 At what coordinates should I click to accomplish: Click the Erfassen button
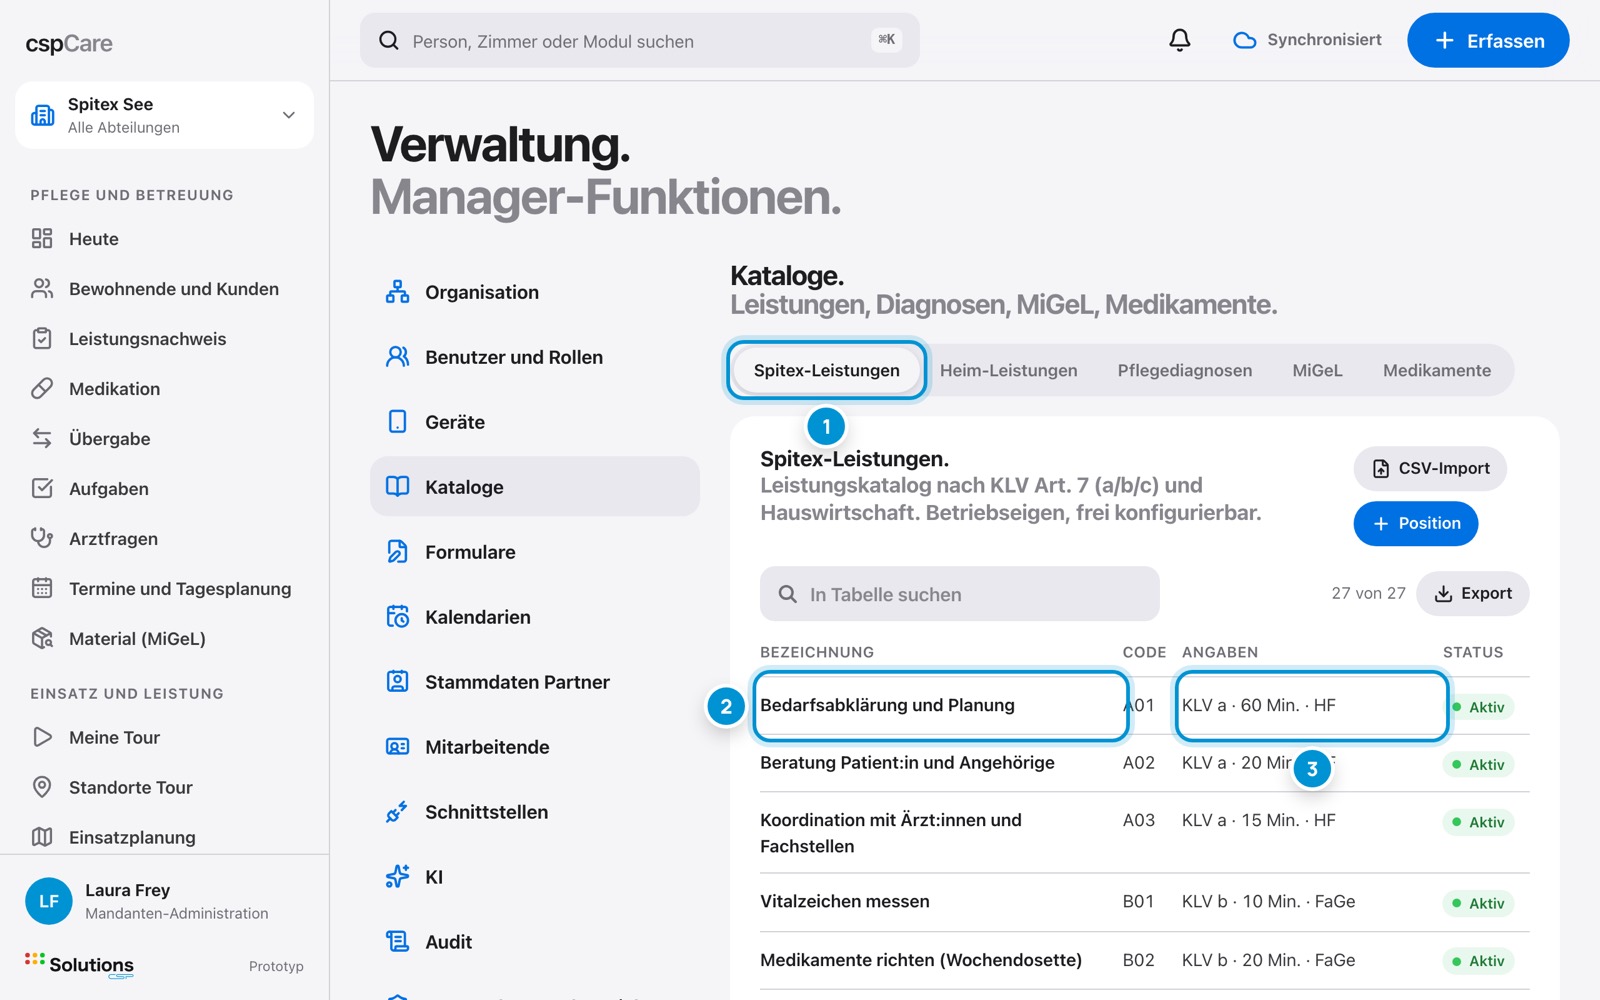pyautogui.click(x=1488, y=40)
